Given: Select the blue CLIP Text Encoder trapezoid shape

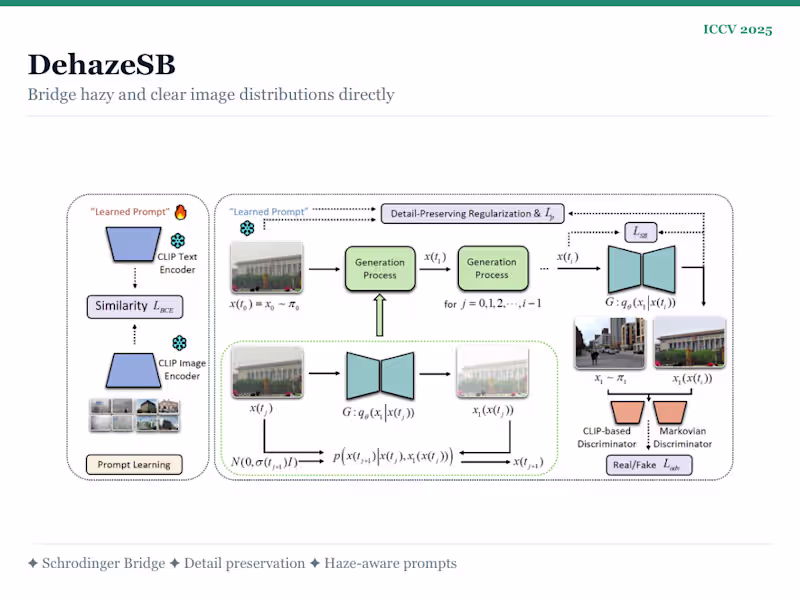Looking at the screenshot, I should click(133, 244).
